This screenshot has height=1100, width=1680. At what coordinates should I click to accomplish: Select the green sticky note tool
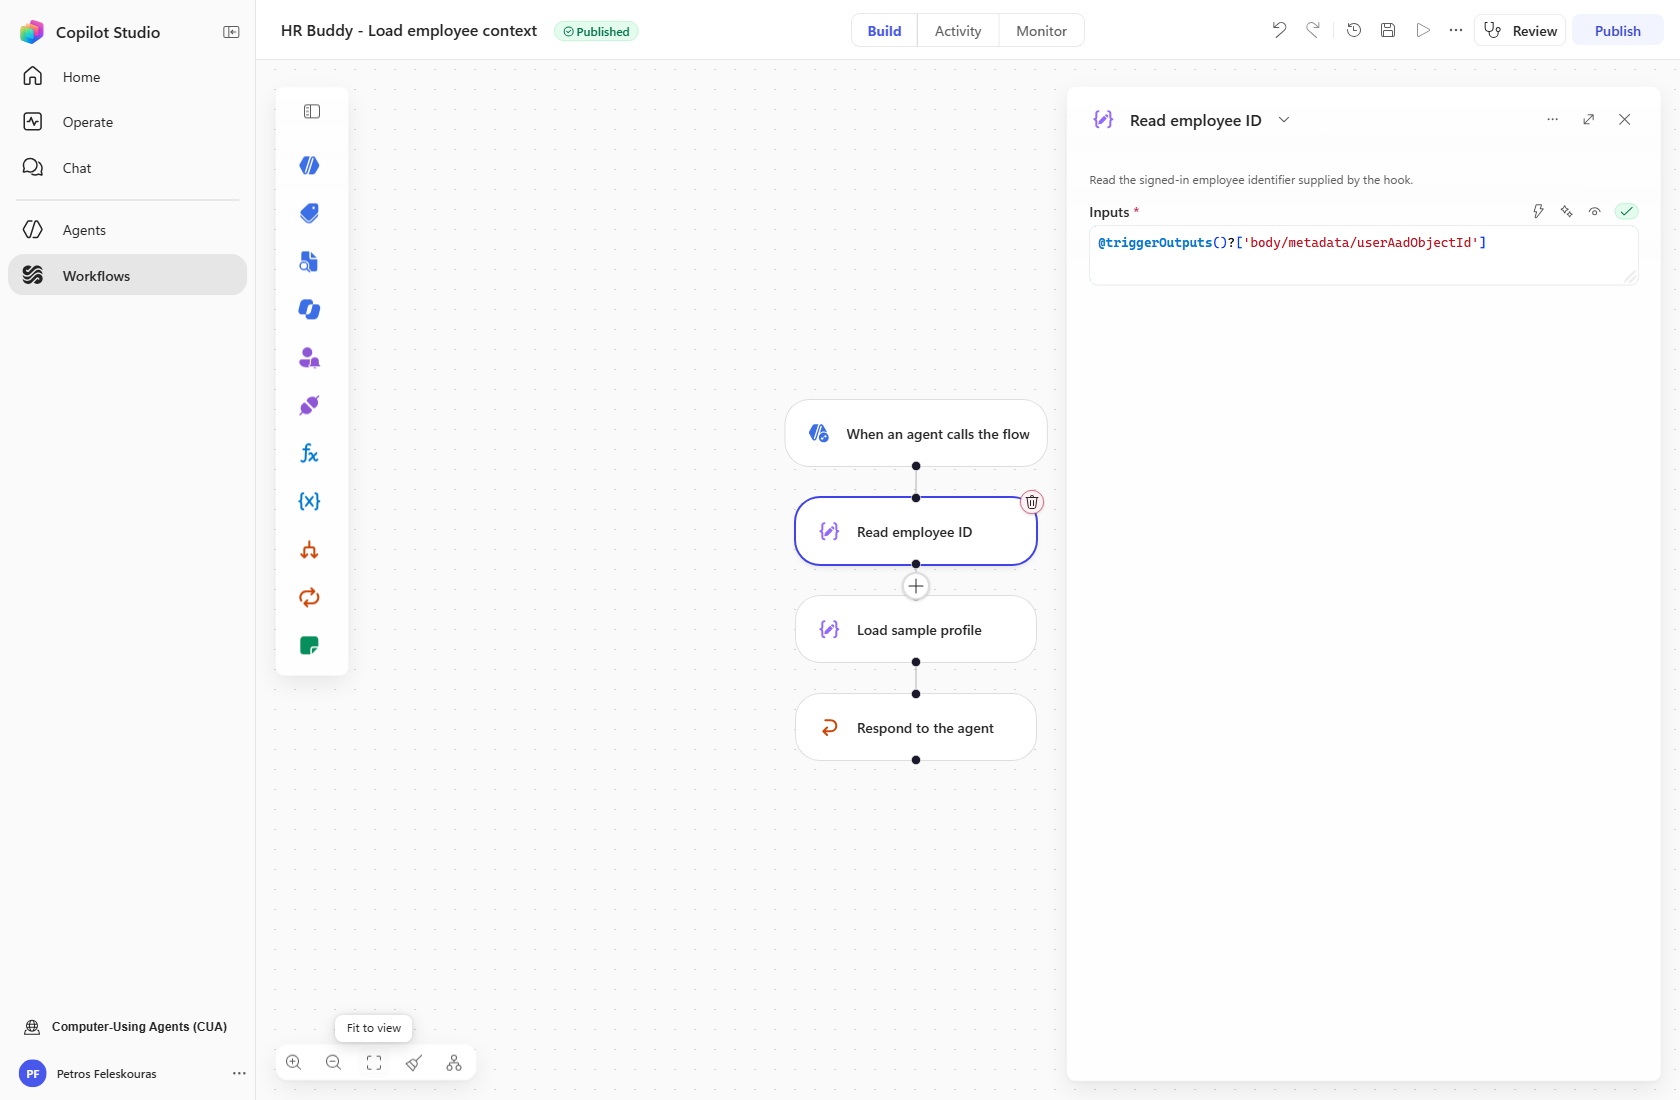[x=310, y=645]
